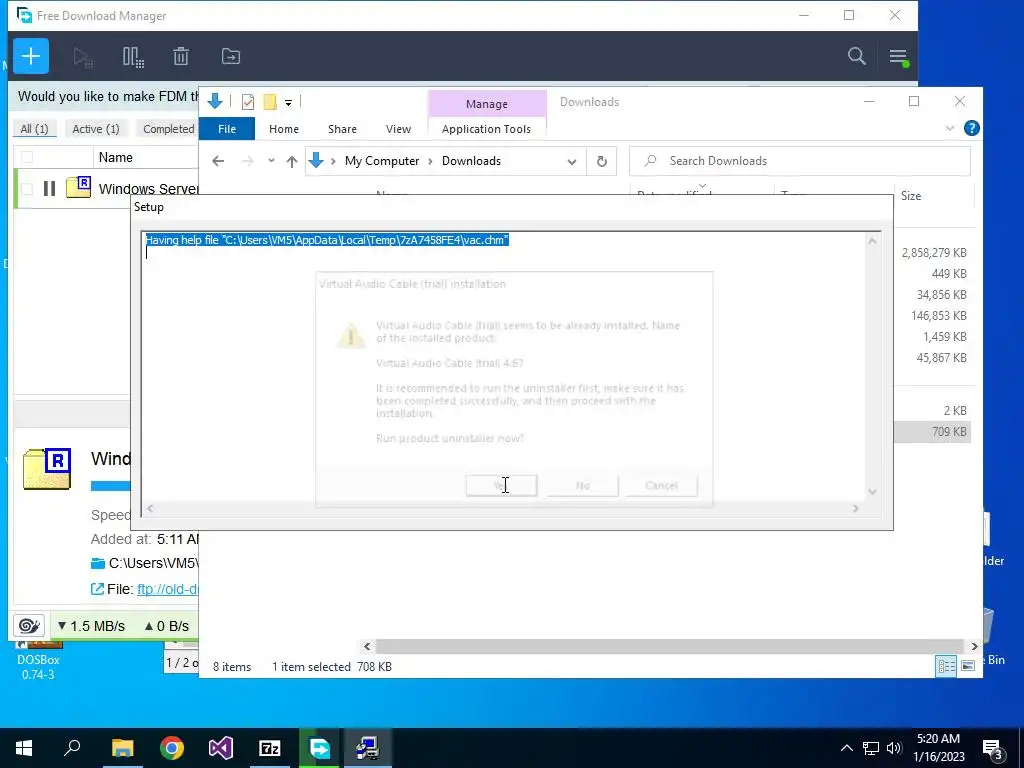1024x768 pixels.
Task: Click the Search Downloads input field
Action: 800,161
